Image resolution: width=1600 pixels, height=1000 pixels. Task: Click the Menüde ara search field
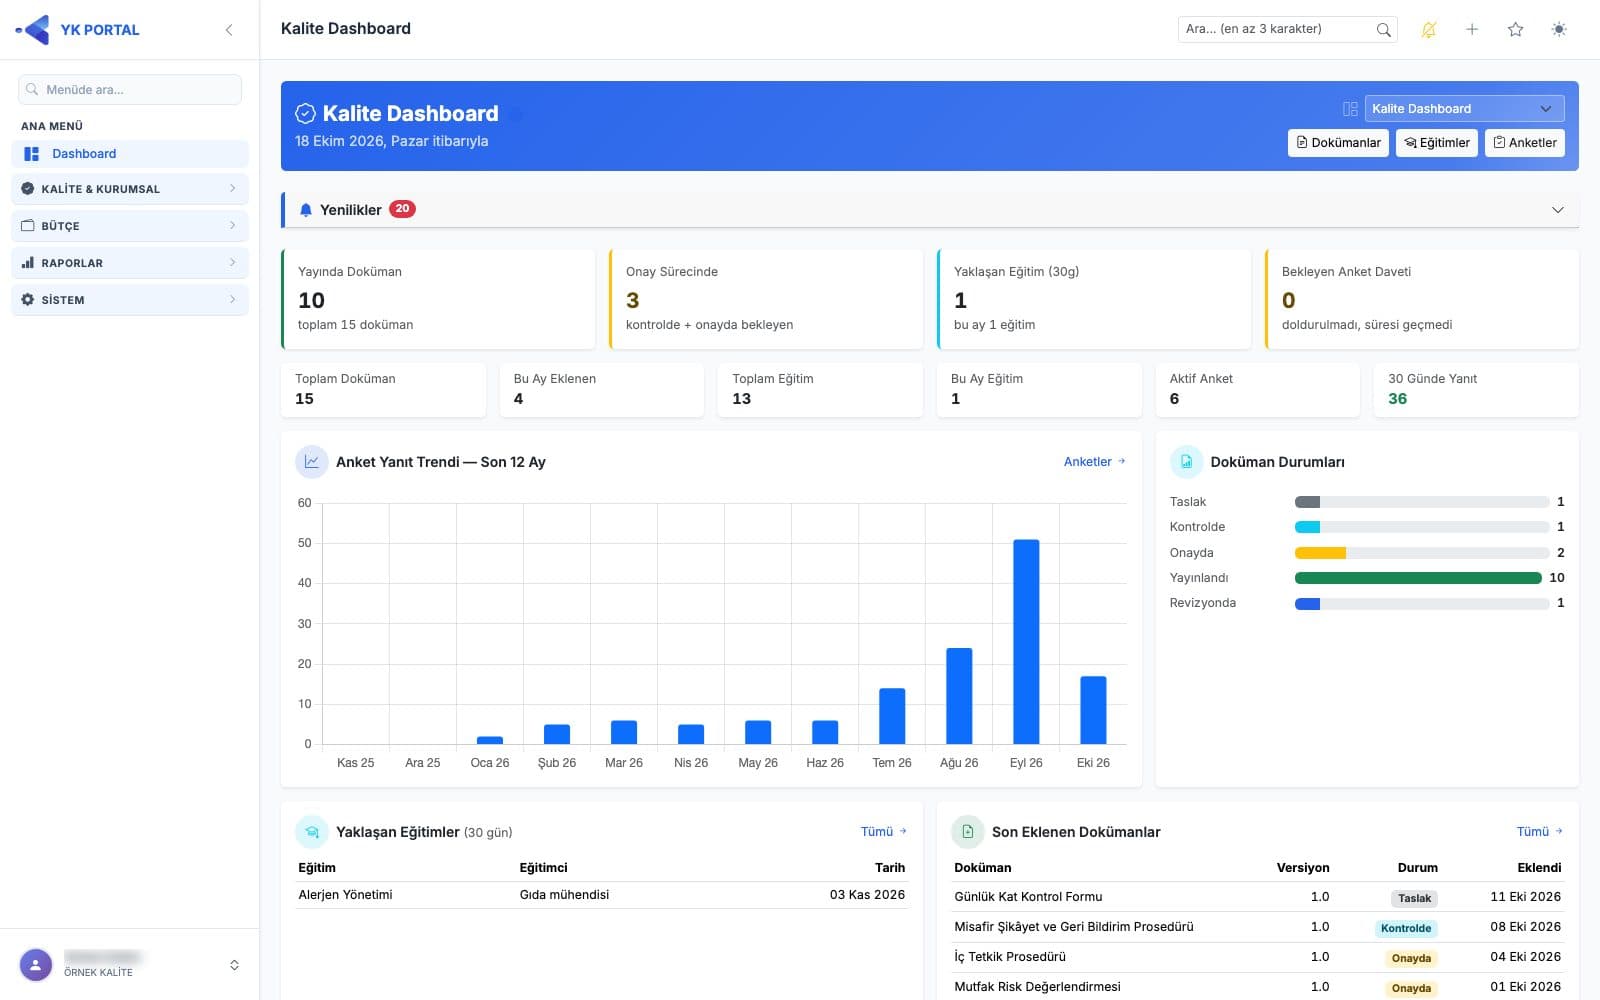tap(130, 90)
